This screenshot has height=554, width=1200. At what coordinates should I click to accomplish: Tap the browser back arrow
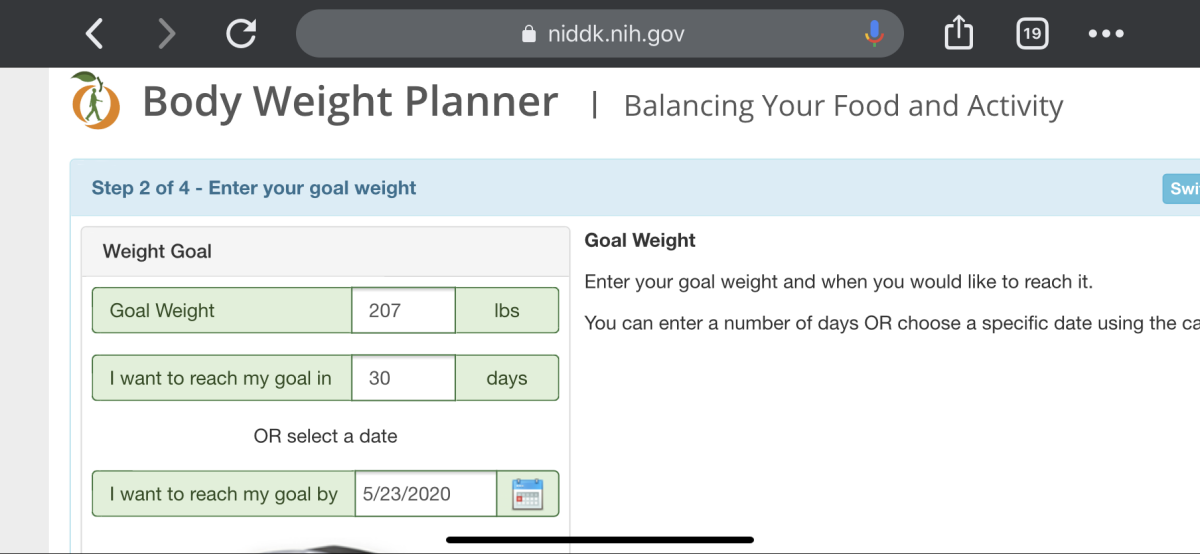[94, 35]
